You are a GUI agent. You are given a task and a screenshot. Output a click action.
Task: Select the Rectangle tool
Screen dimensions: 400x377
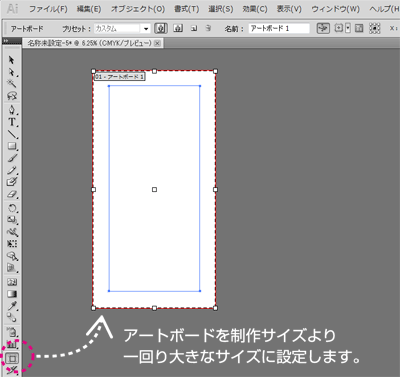(x=12, y=146)
